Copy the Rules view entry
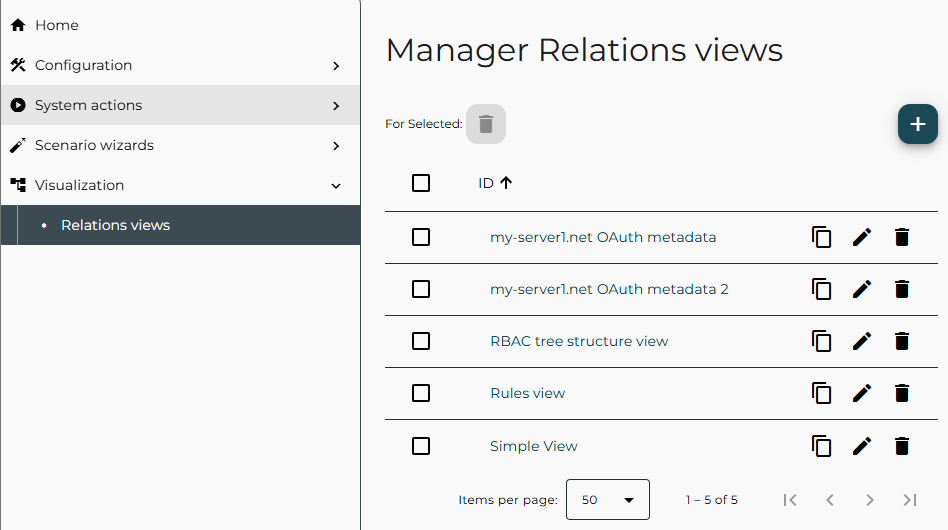The image size is (948, 530). pyautogui.click(x=821, y=393)
